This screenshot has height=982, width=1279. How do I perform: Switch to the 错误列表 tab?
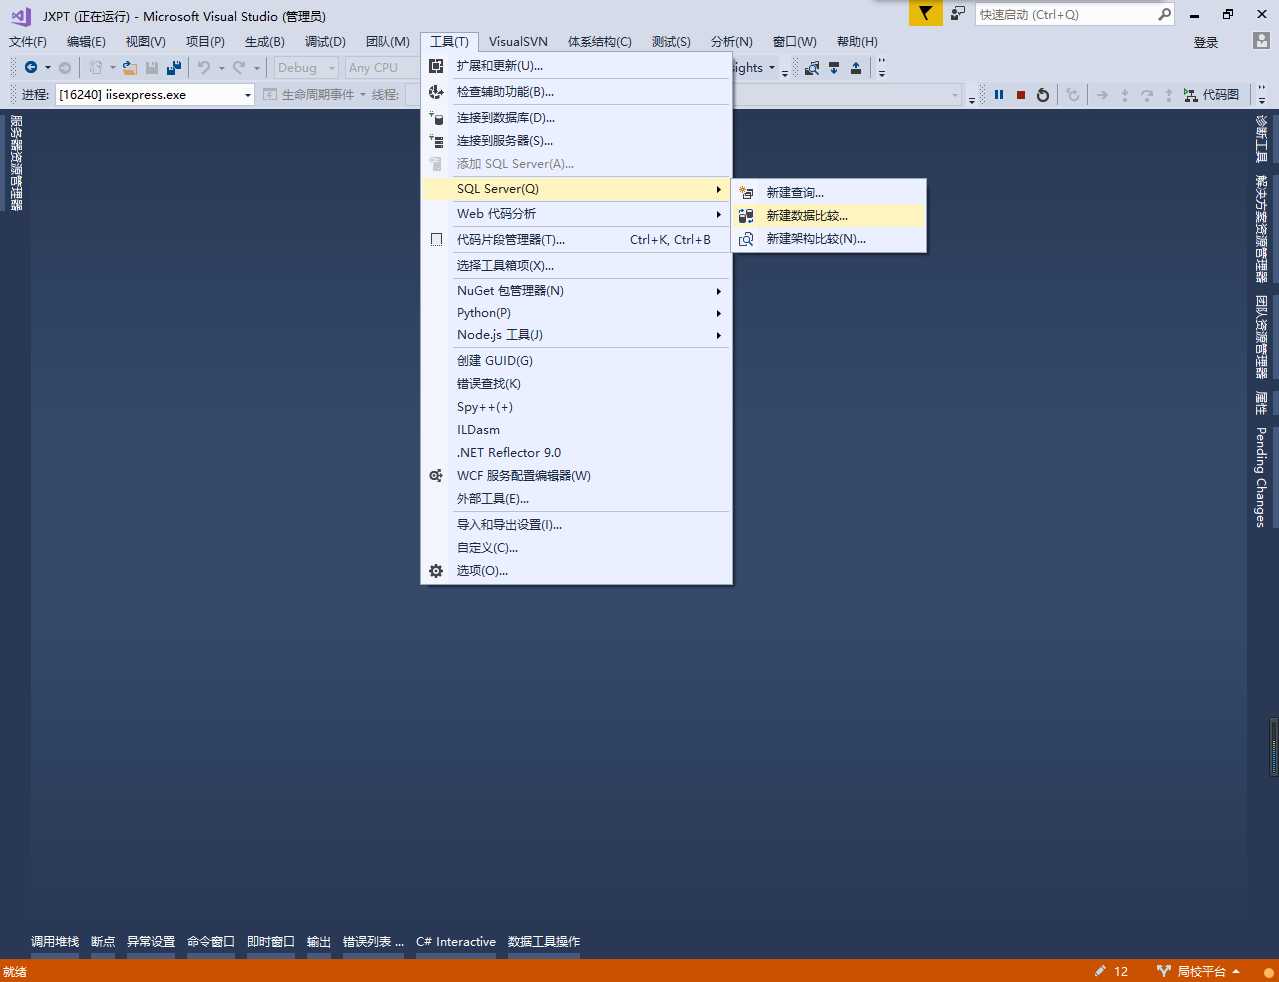pos(373,942)
